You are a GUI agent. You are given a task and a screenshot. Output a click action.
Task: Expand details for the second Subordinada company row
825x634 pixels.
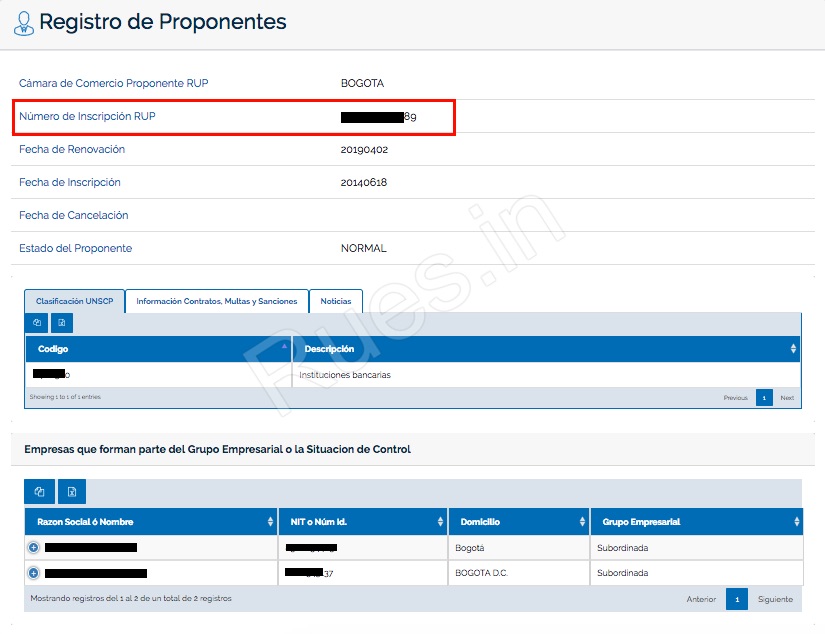(x=32, y=572)
